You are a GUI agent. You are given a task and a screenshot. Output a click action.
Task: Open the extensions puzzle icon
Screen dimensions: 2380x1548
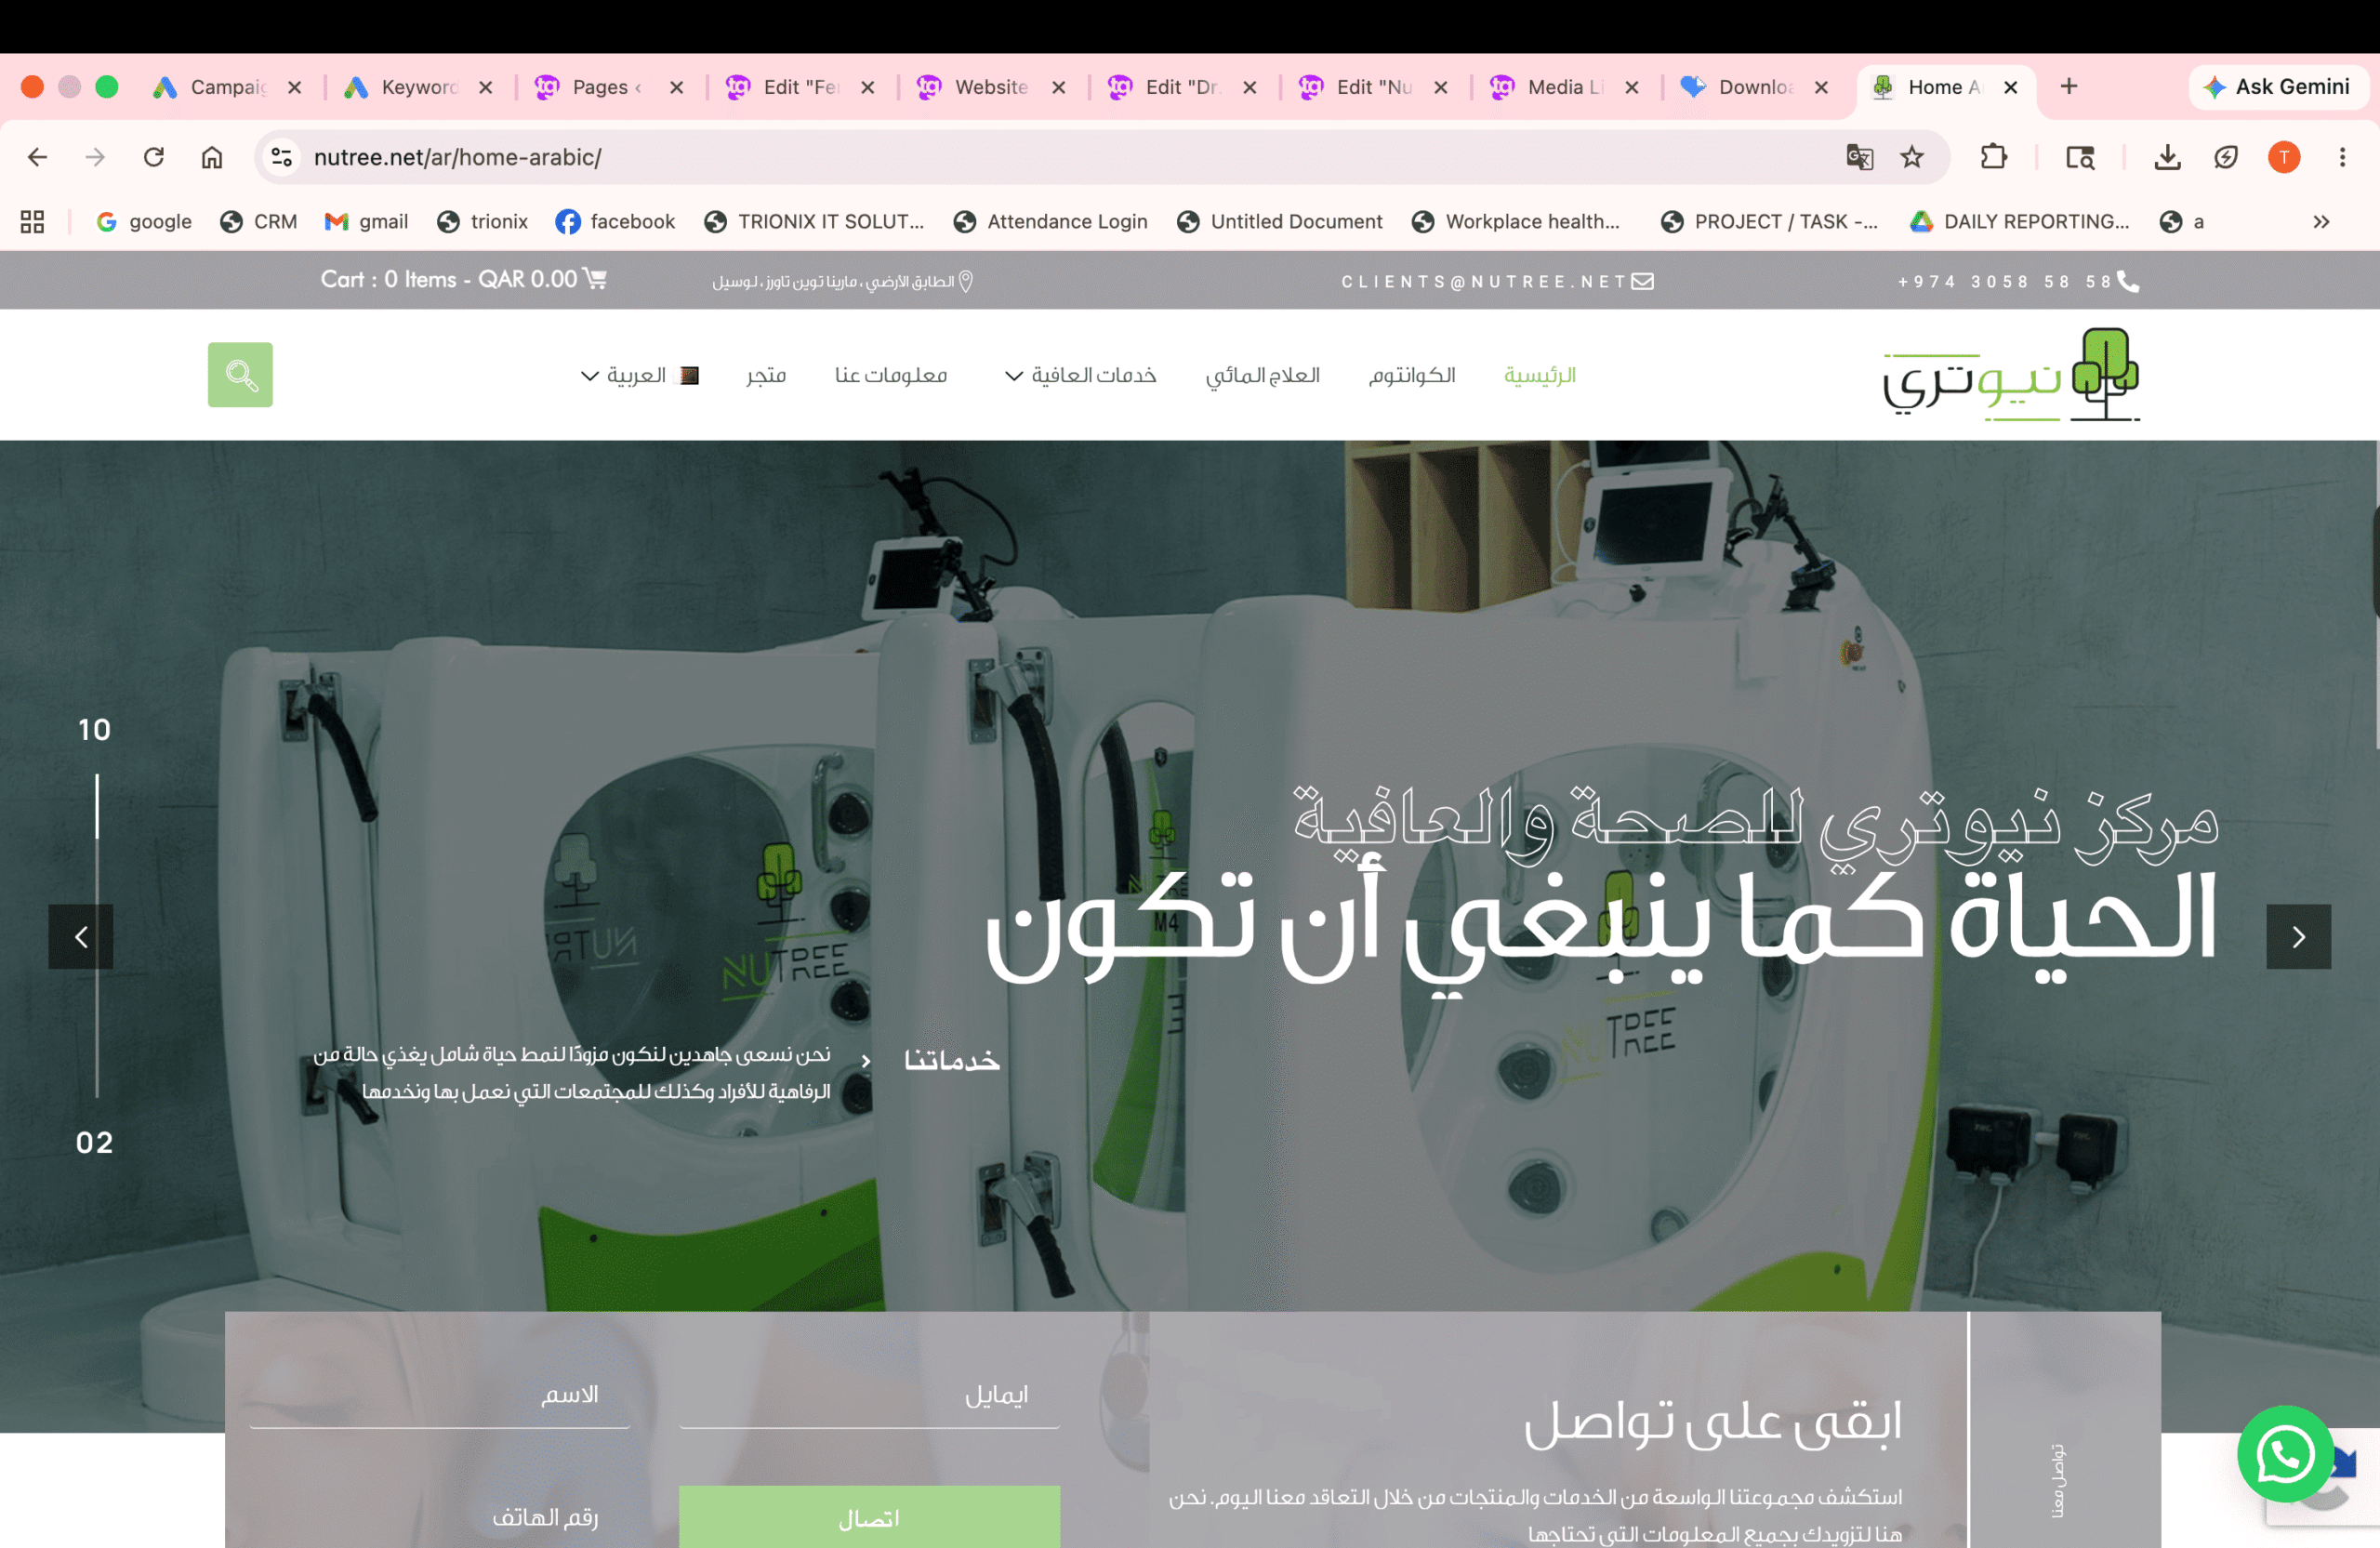coord(1993,157)
